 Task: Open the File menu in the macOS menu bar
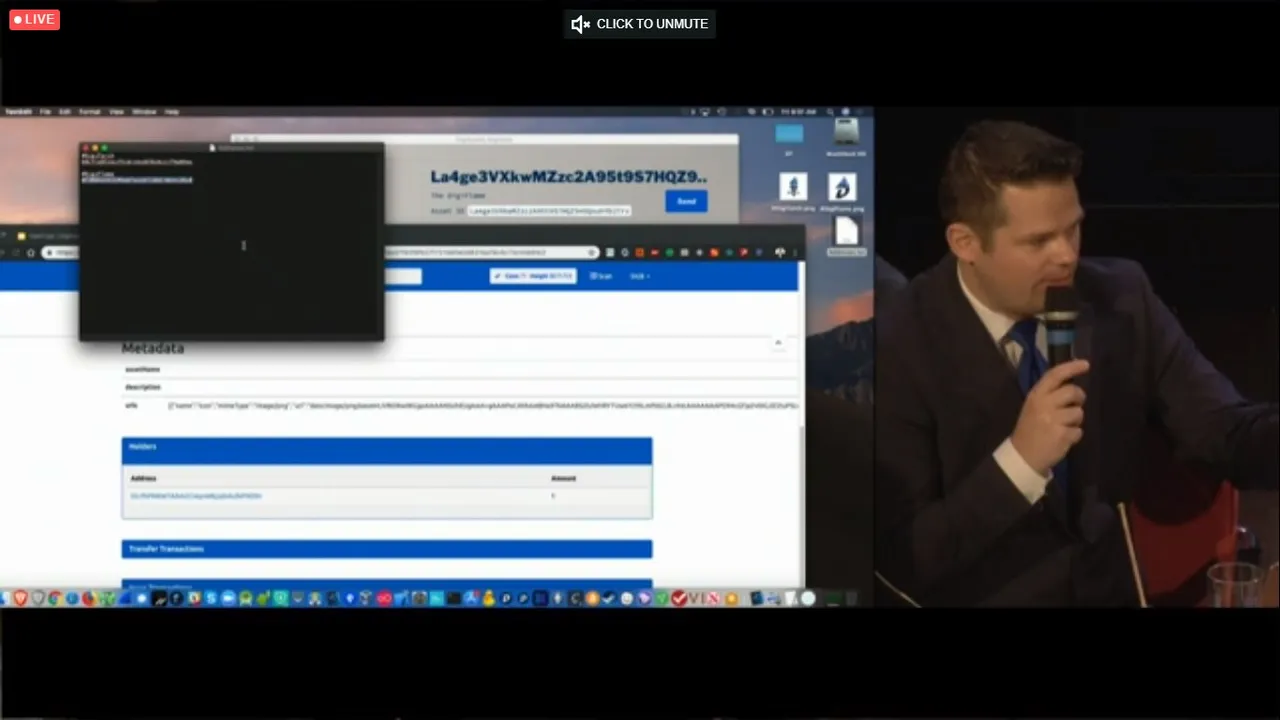(x=45, y=112)
